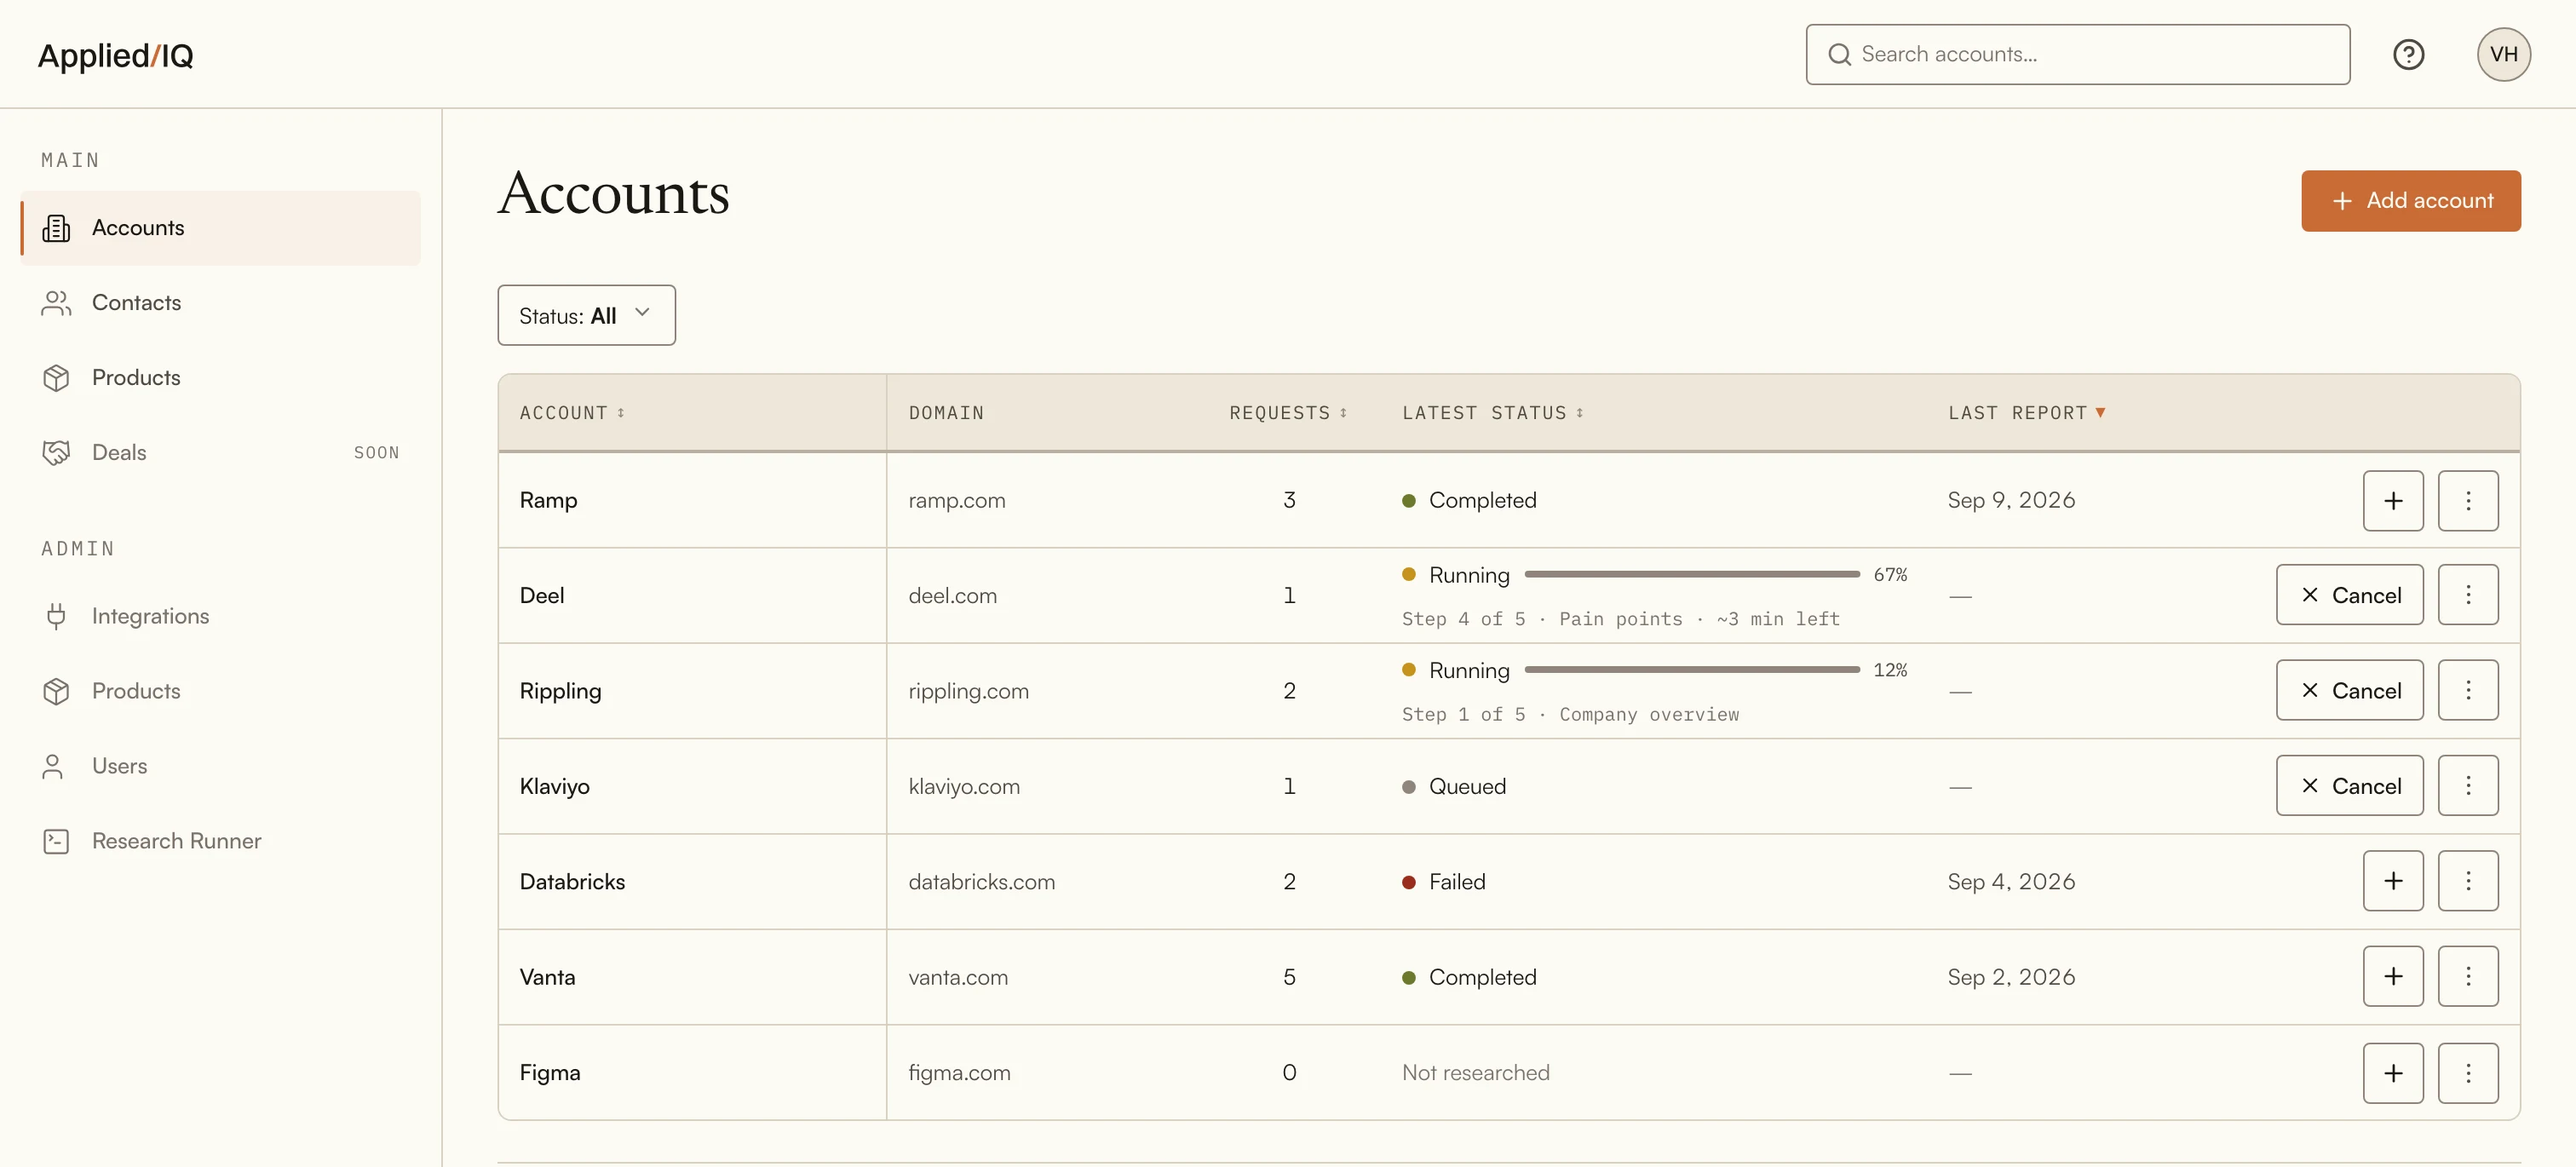Sort the table by Requests column
The image size is (2576, 1167).
point(1288,413)
